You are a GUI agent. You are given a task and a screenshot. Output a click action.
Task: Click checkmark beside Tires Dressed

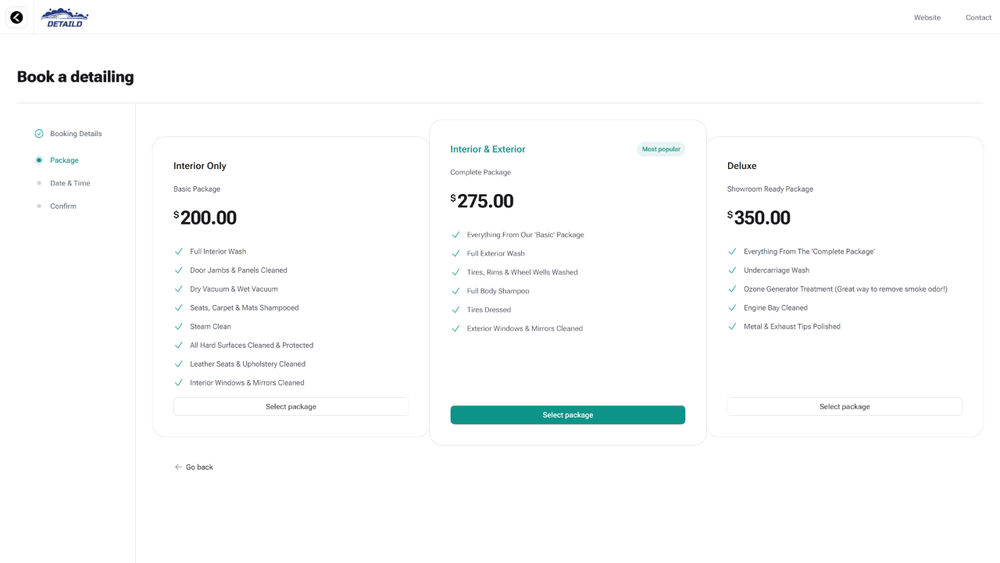(x=455, y=310)
